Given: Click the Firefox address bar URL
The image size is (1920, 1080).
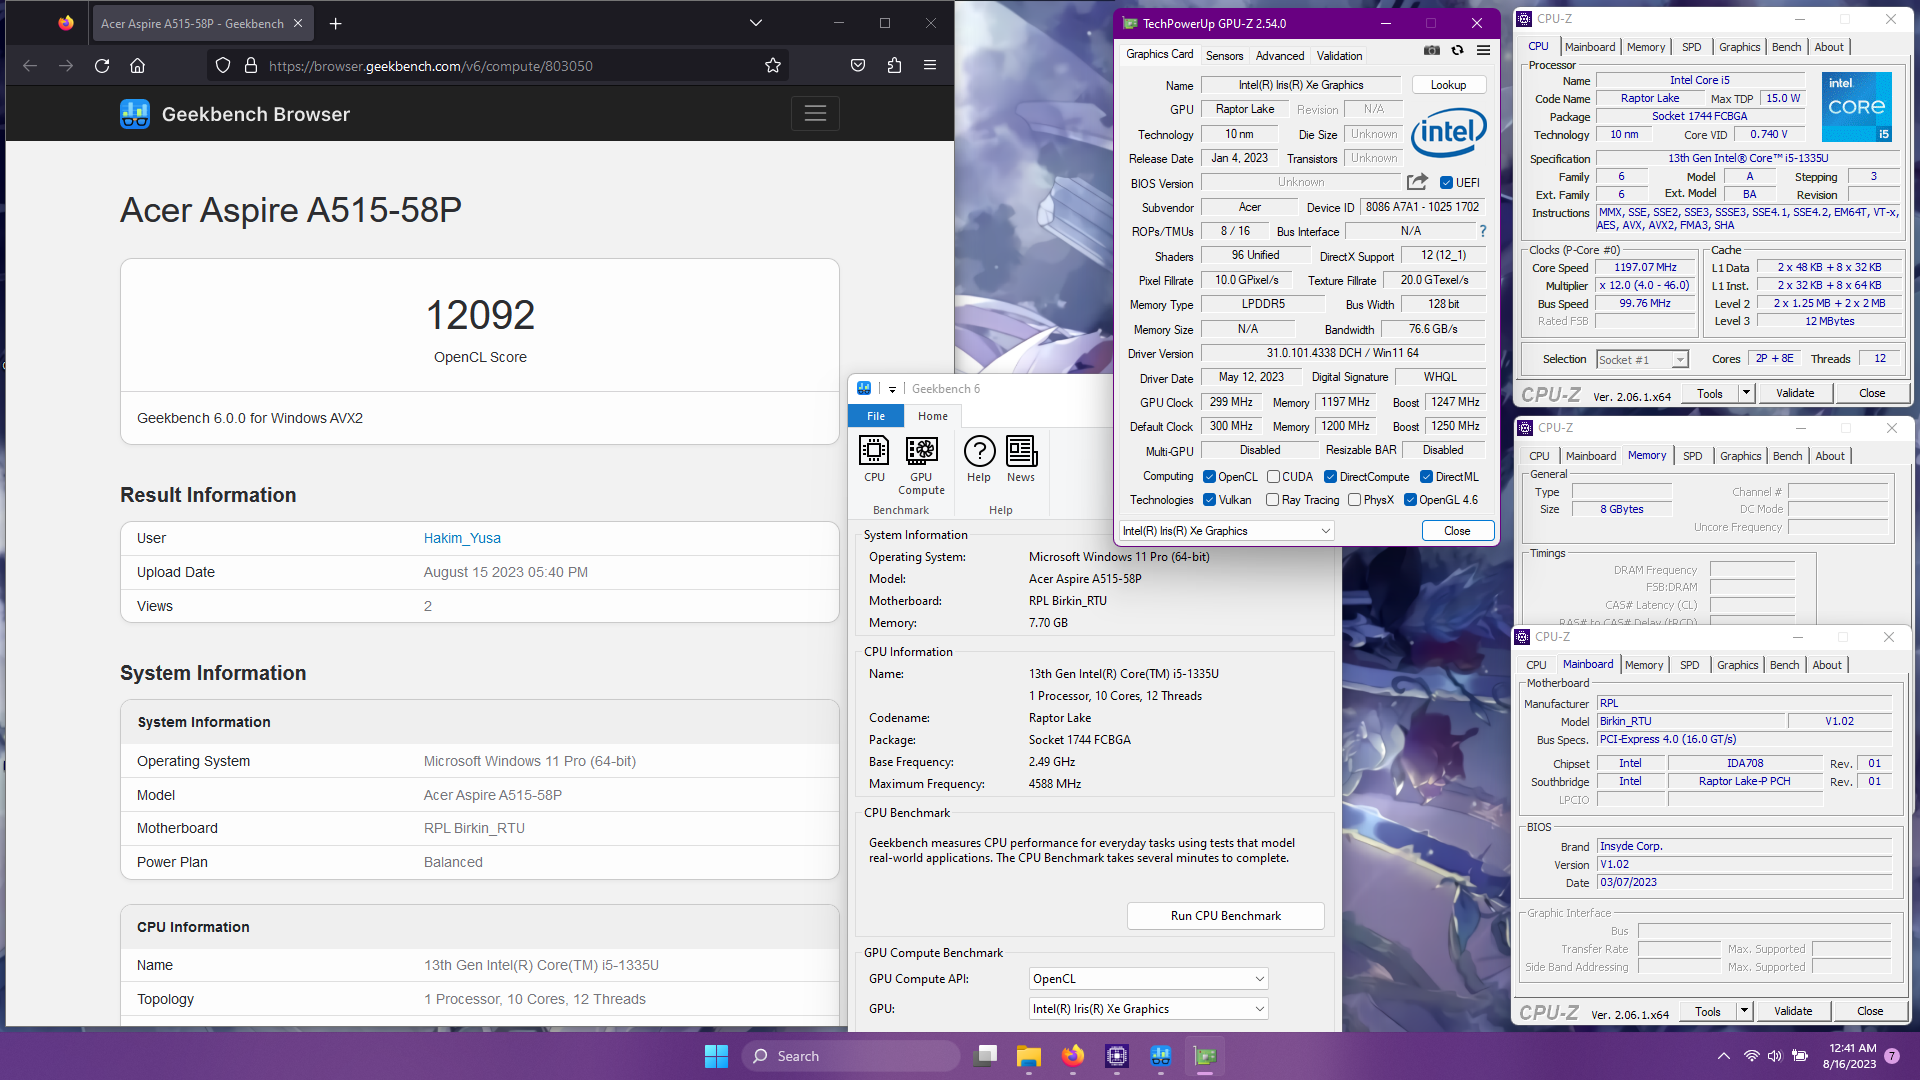Looking at the screenshot, I should [430, 66].
